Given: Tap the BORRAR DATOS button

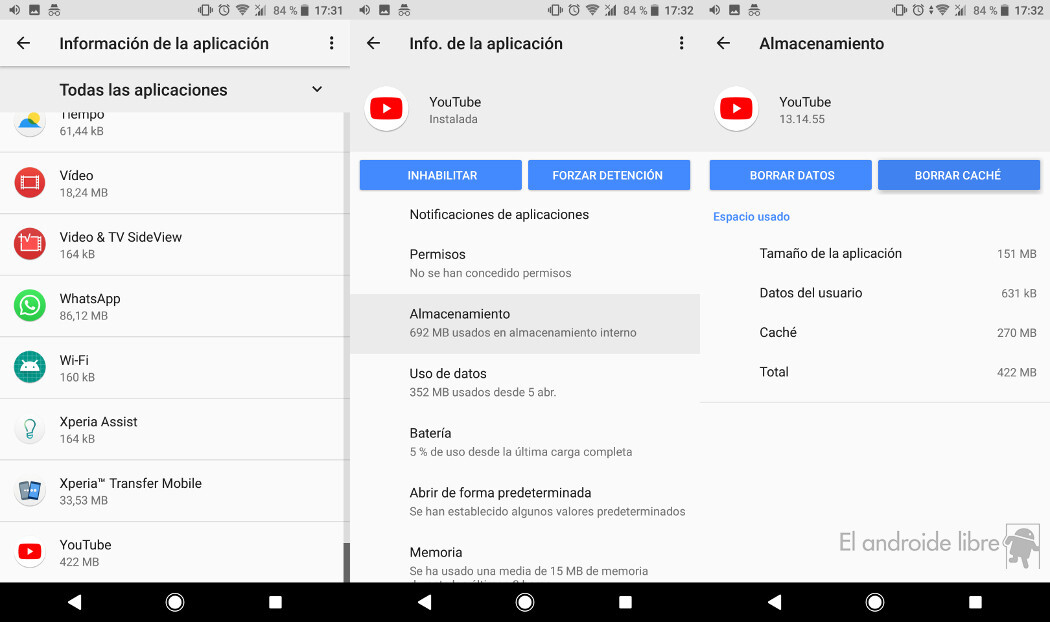Looking at the screenshot, I should coord(791,175).
